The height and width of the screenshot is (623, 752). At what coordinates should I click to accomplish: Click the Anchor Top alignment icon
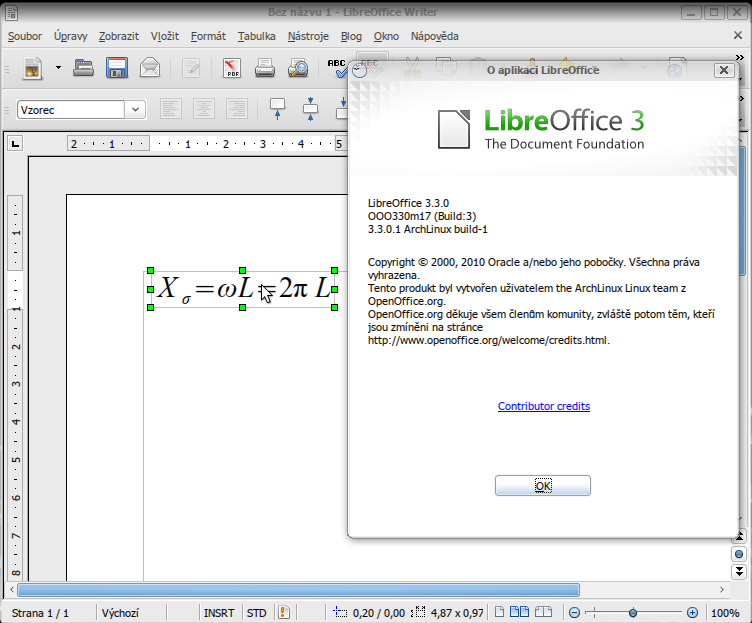point(277,109)
